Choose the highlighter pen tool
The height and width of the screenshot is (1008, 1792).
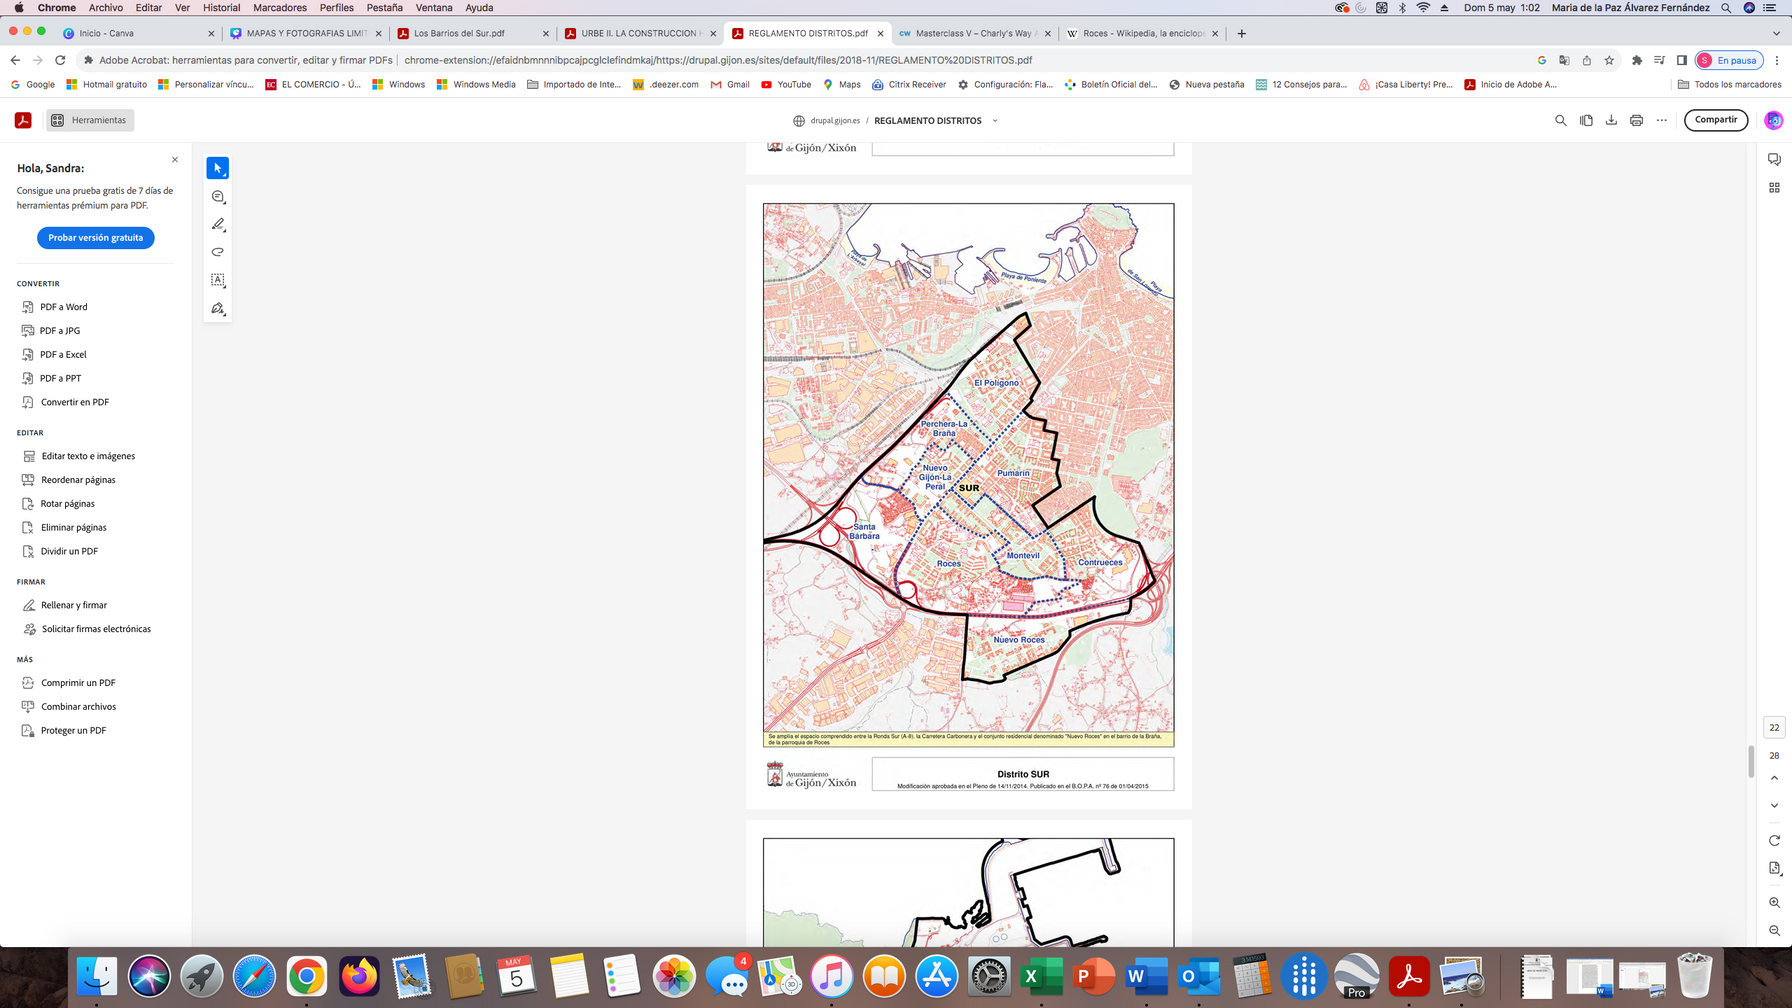point(217,225)
